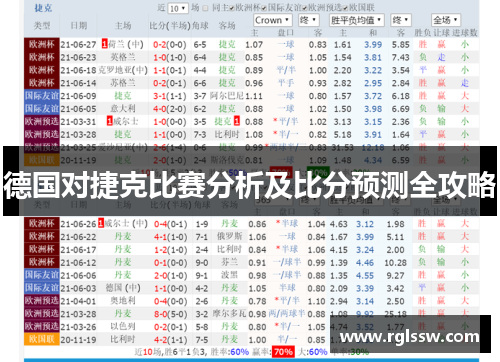Viewport: 500px width, 362px height.
Task: Select the 21-06-23 date cell
Action: click(78, 57)
